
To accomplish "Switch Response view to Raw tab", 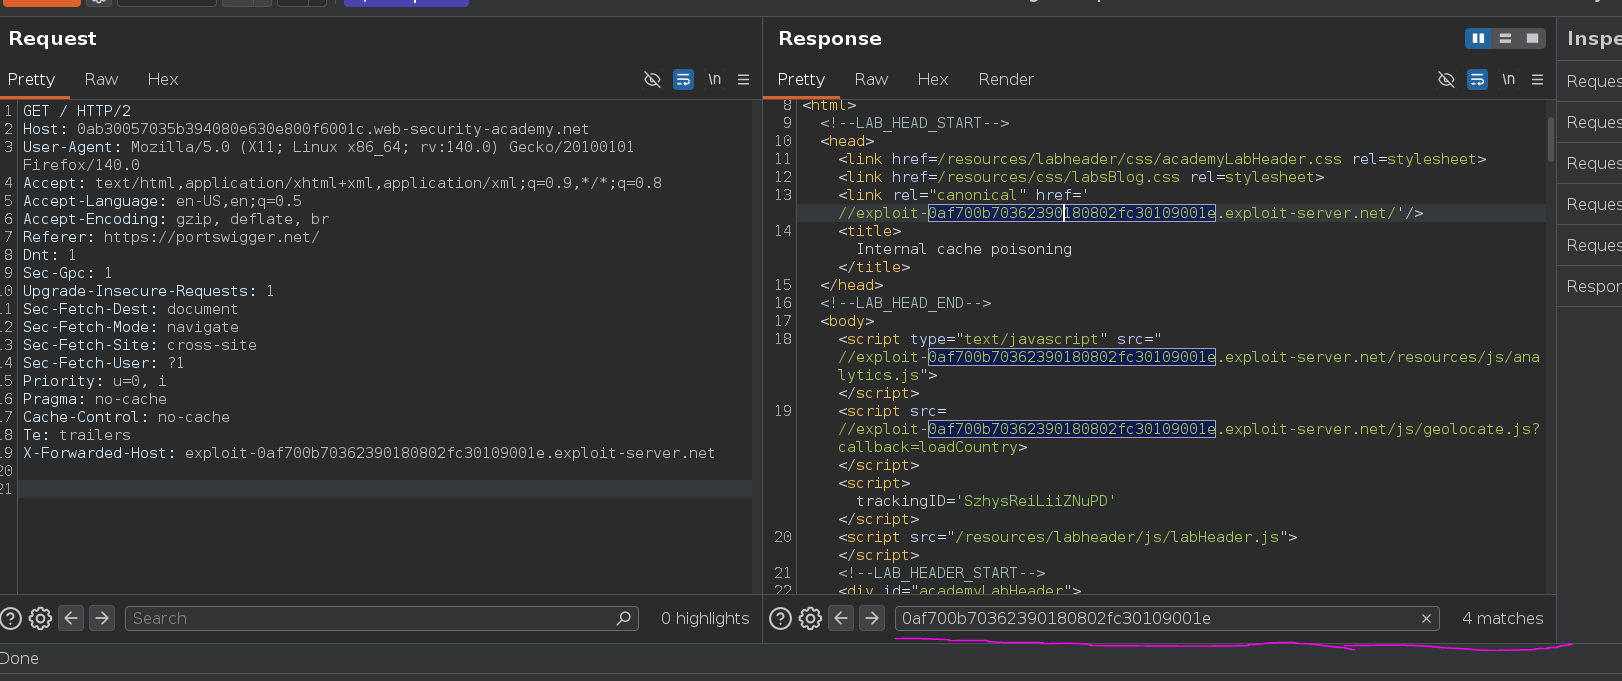I will tap(871, 79).
